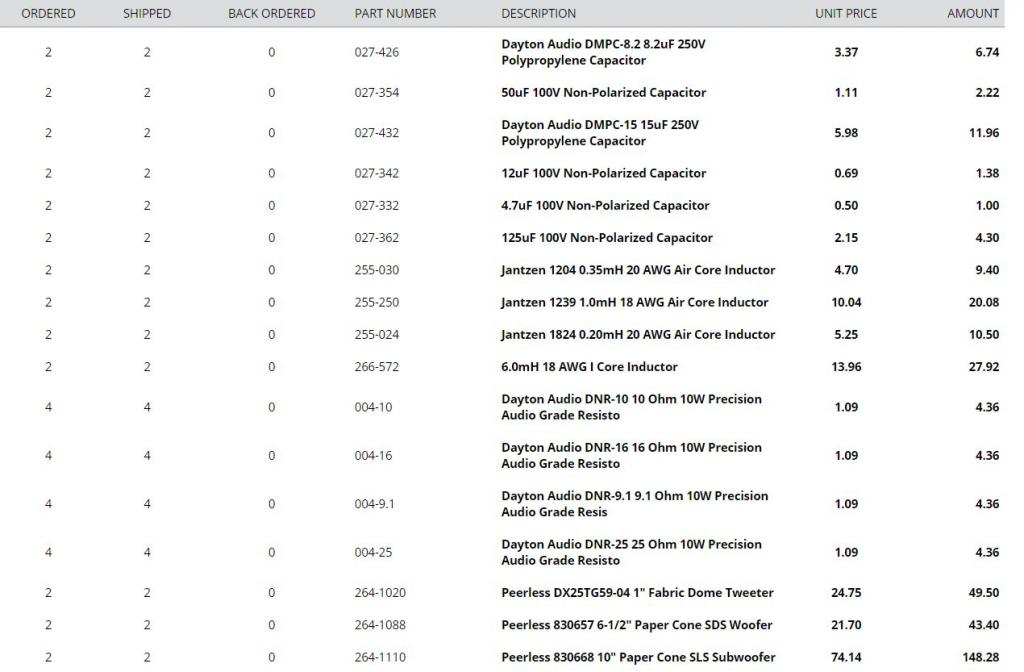
Task: Click the DESCRIPTION column header
Action: (x=539, y=13)
